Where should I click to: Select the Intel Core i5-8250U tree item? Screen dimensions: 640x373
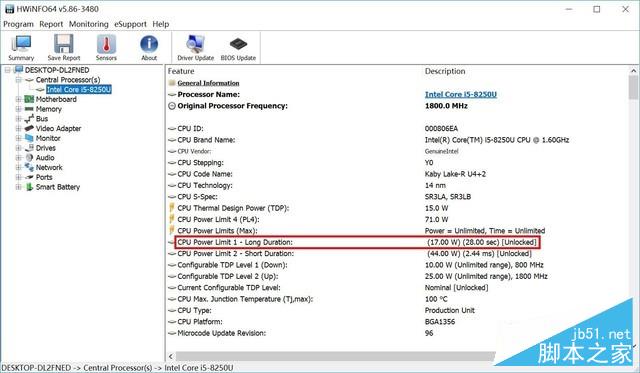79,89
